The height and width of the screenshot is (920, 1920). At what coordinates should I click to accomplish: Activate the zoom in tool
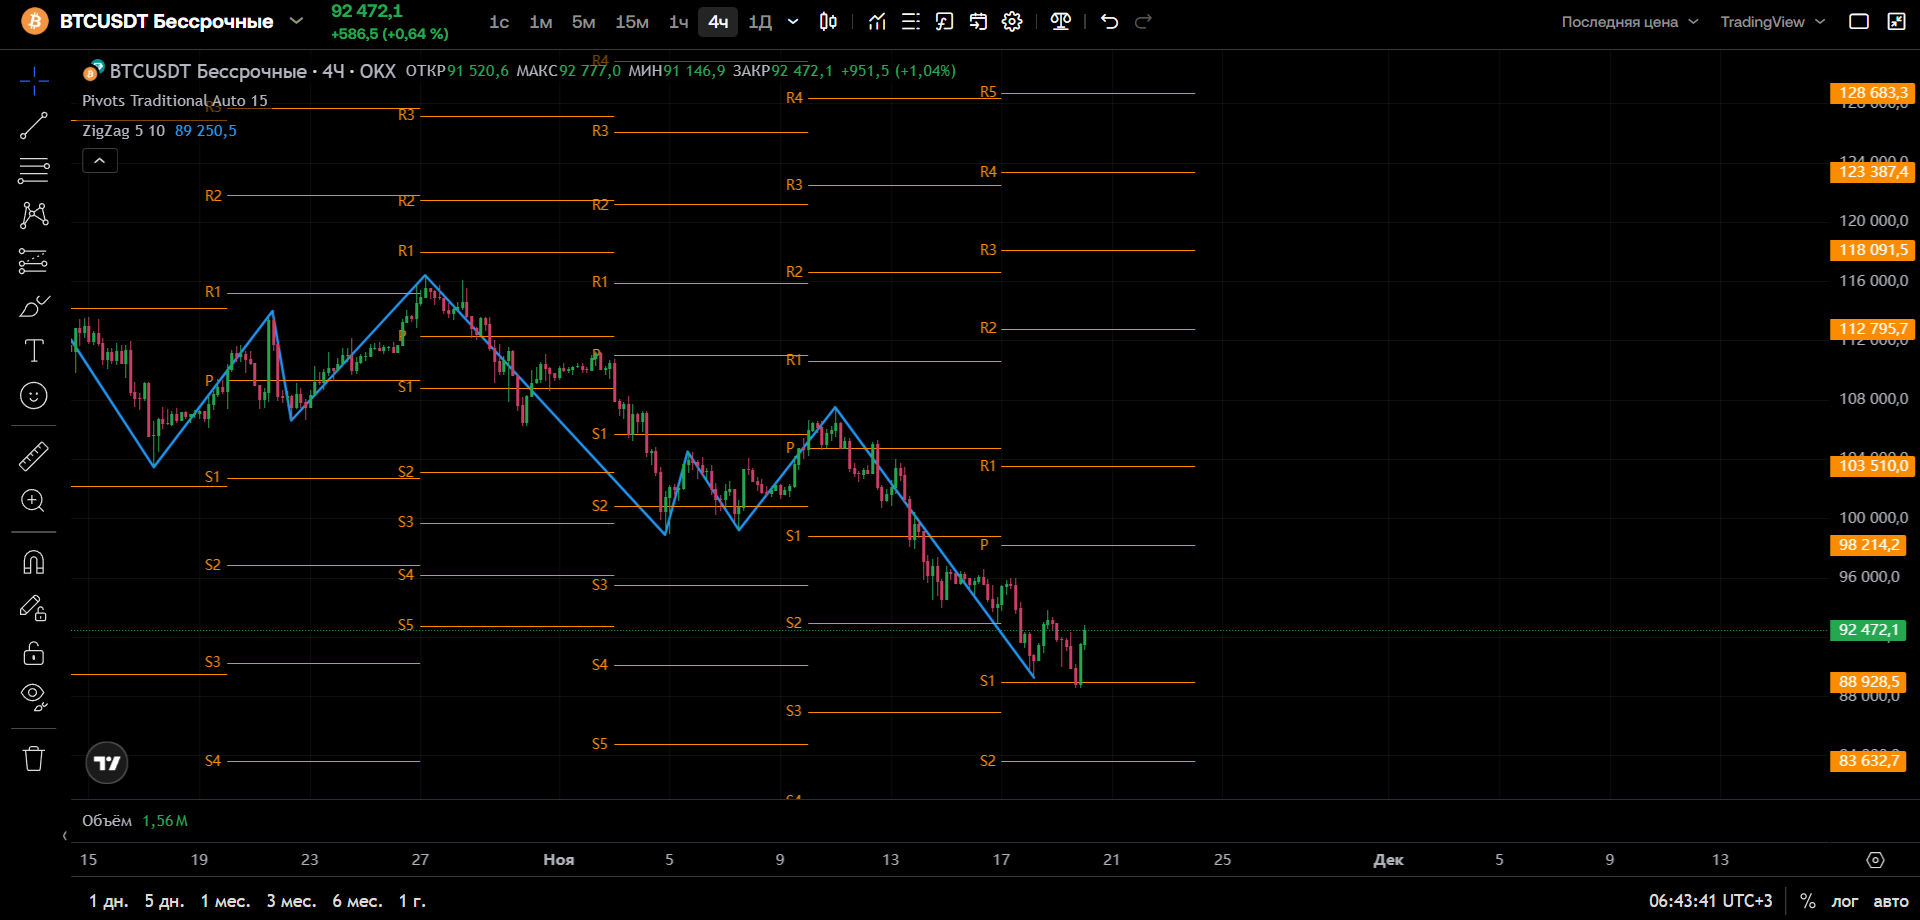[34, 501]
